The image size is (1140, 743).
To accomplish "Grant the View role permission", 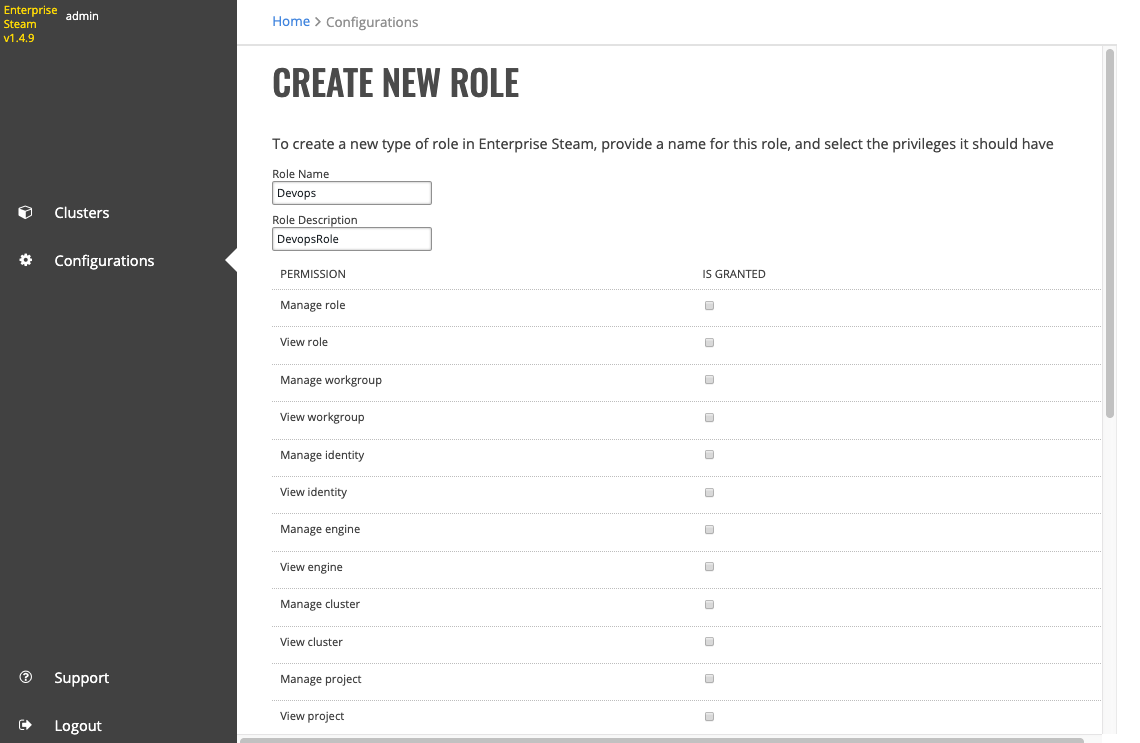I will tap(709, 342).
